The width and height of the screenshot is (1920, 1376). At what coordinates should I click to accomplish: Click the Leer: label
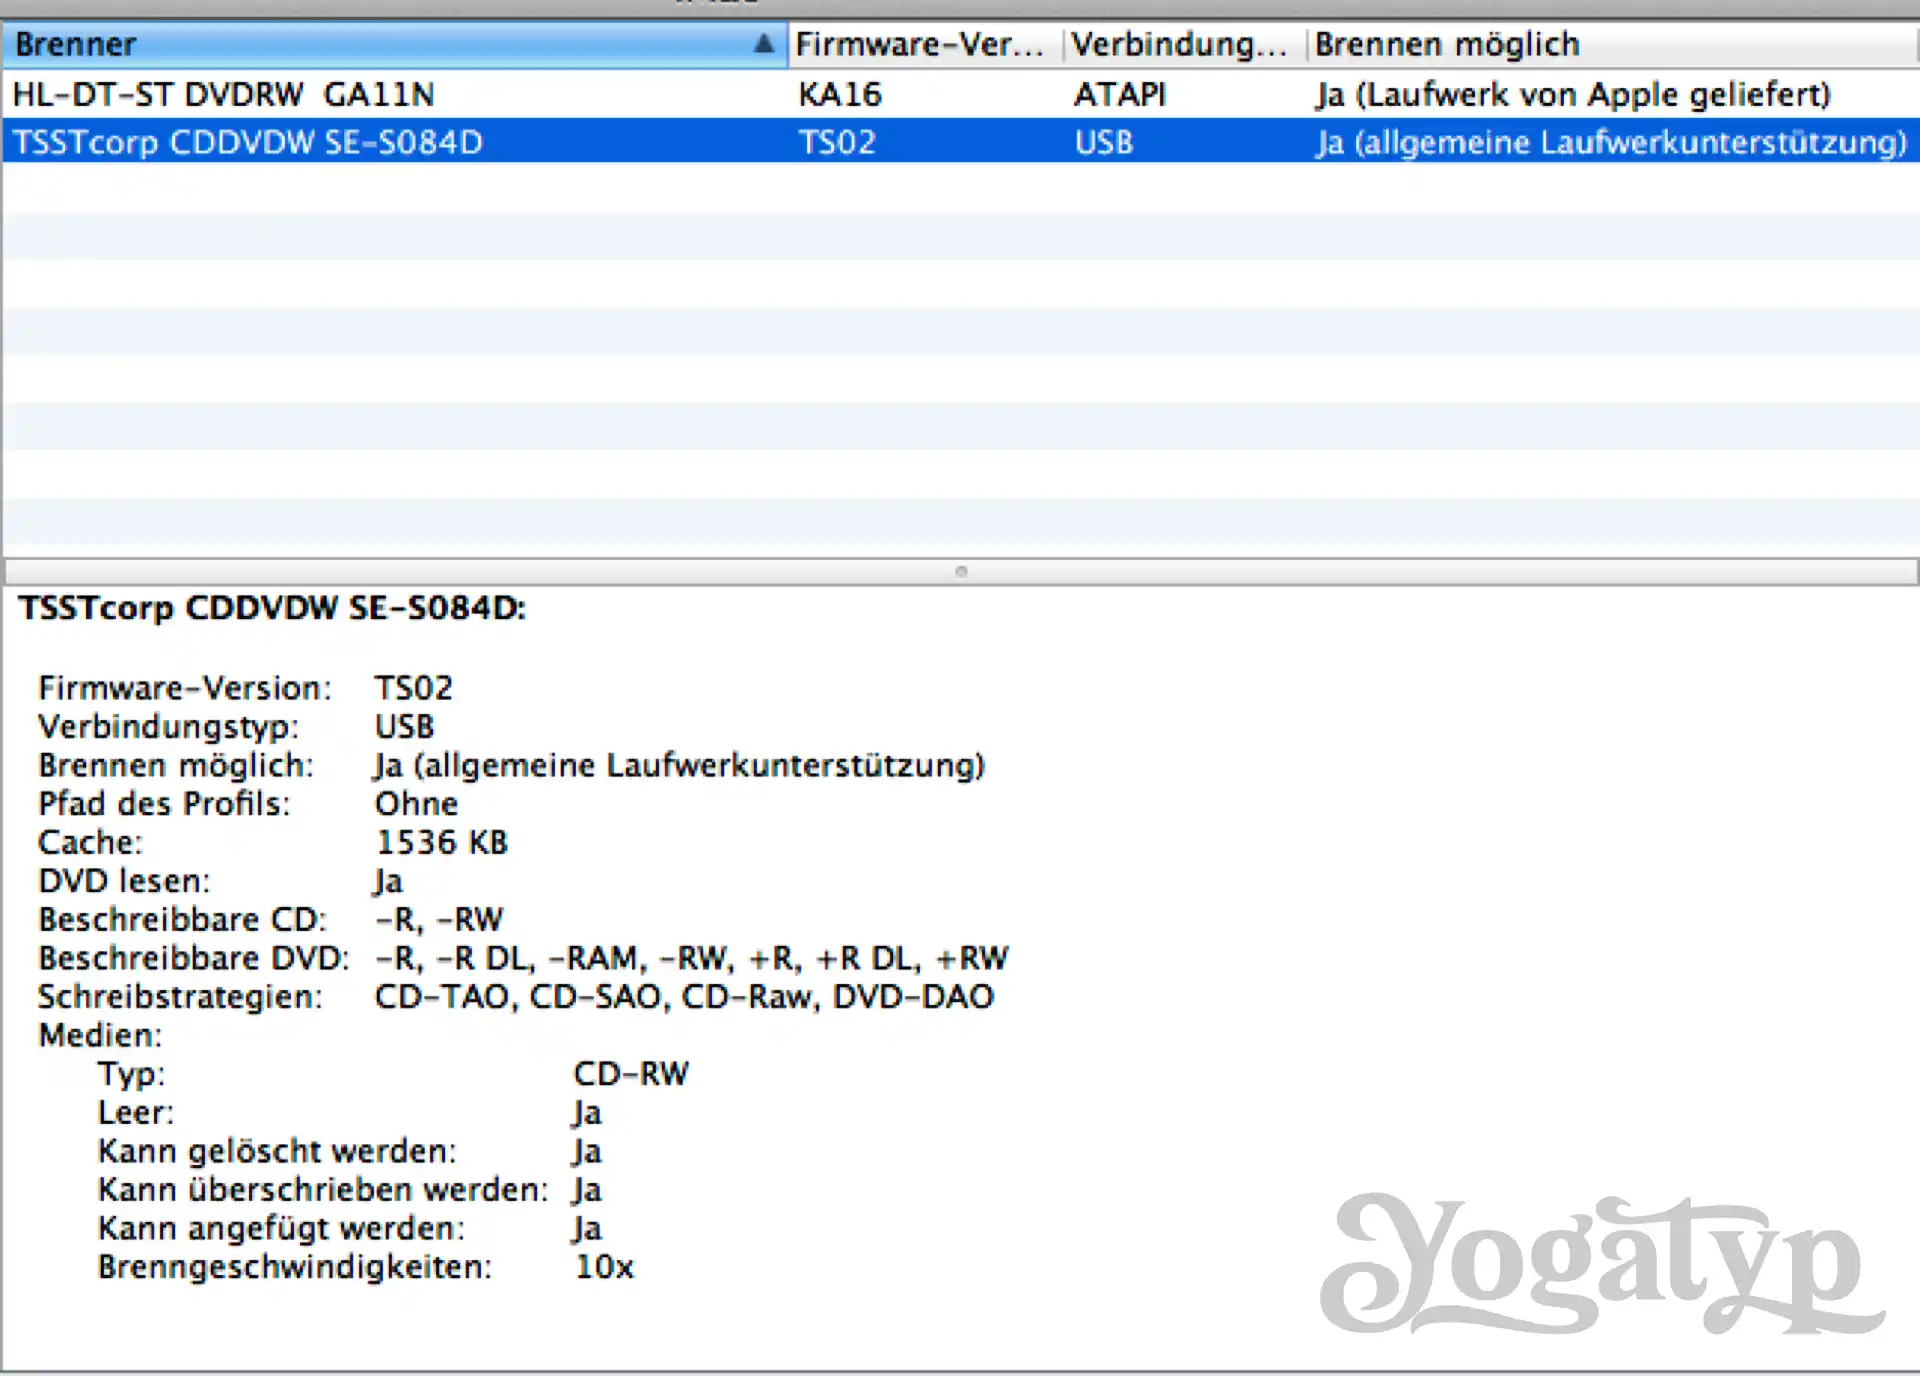(136, 1113)
